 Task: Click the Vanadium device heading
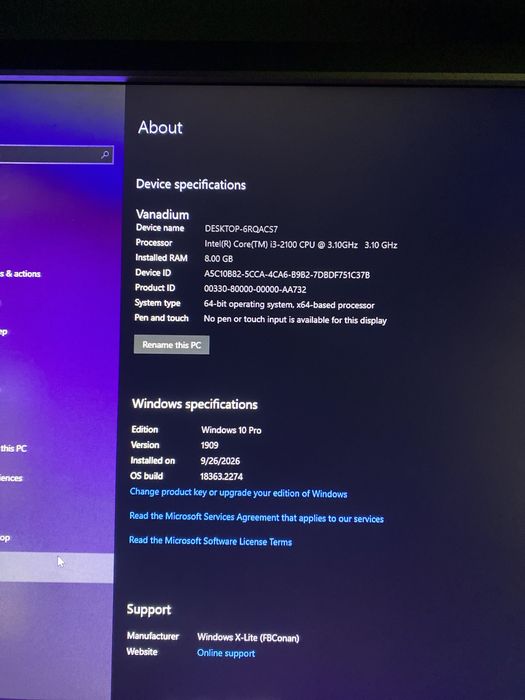tap(162, 214)
